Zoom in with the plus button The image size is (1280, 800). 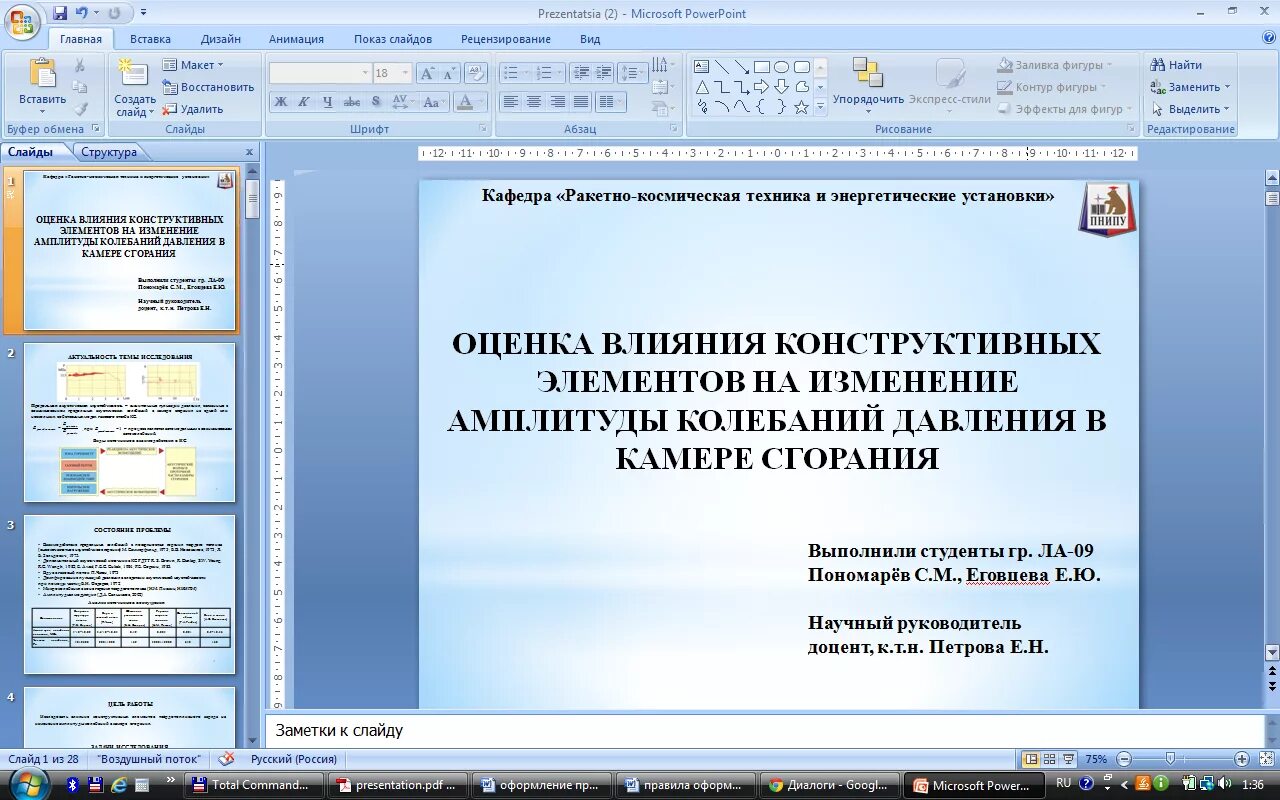pos(1241,759)
